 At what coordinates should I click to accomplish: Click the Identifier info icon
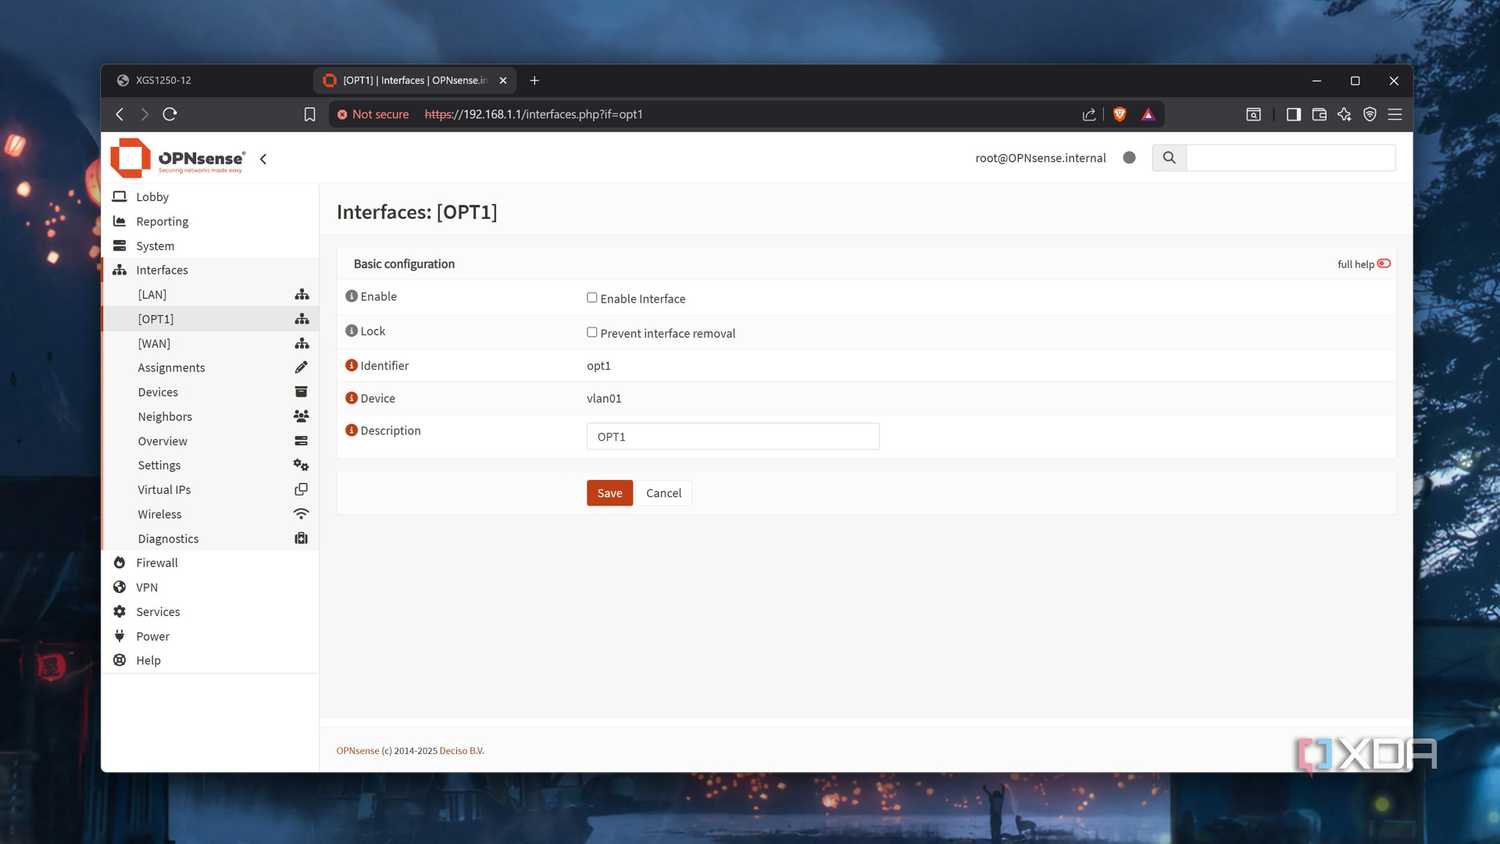(x=351, y=366)
